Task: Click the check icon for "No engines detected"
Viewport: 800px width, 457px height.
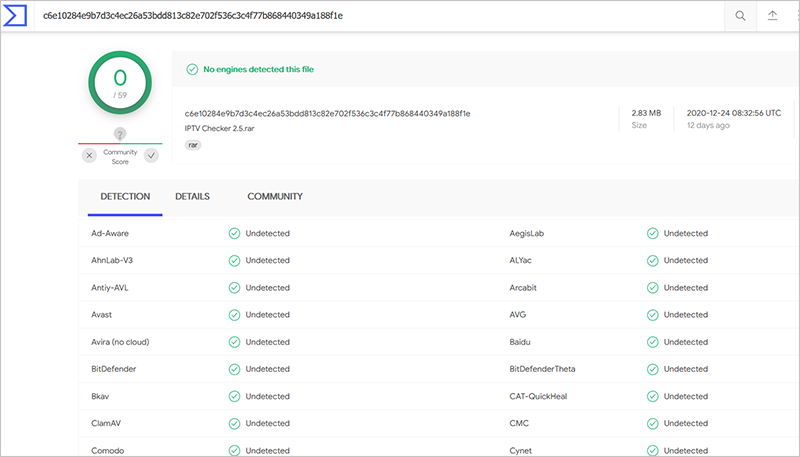Action: click(x=191, y=70)
